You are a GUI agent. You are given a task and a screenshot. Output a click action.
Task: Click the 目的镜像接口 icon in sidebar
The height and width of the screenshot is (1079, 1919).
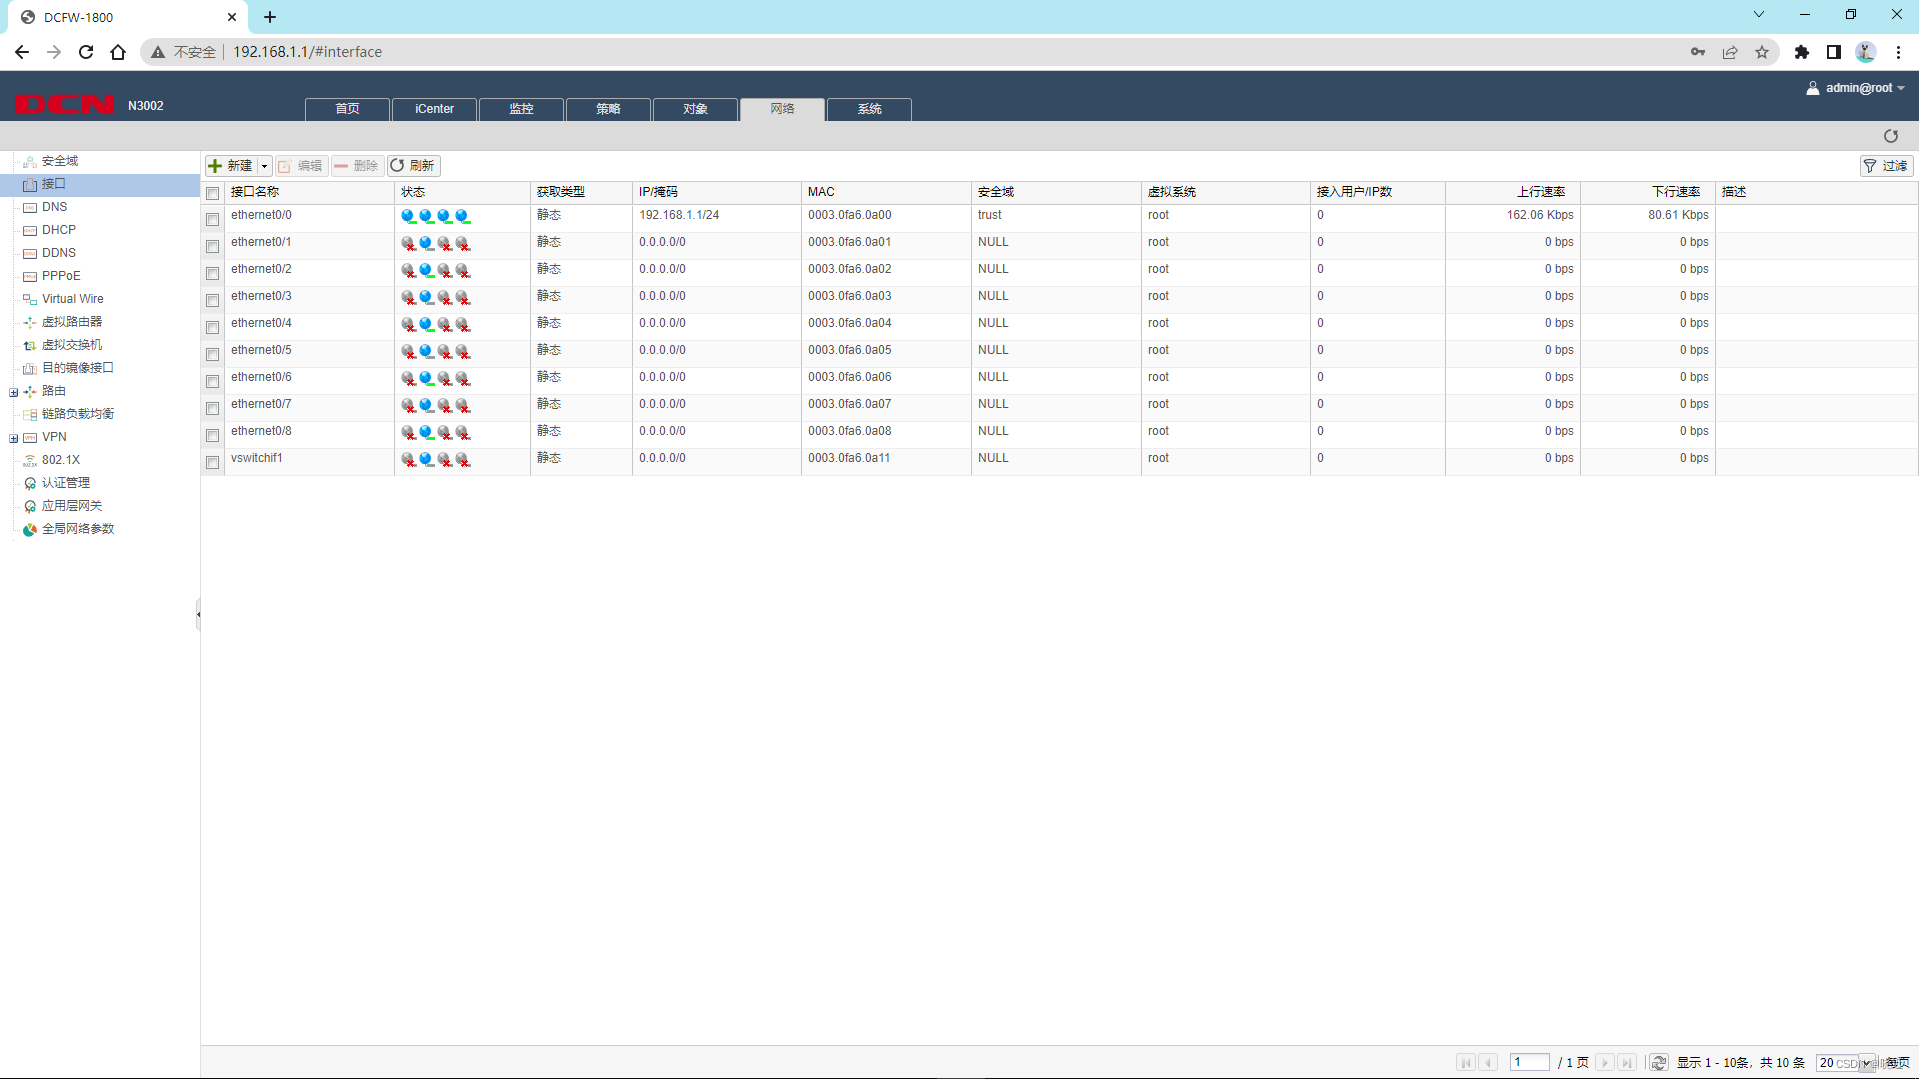(30, 368)
